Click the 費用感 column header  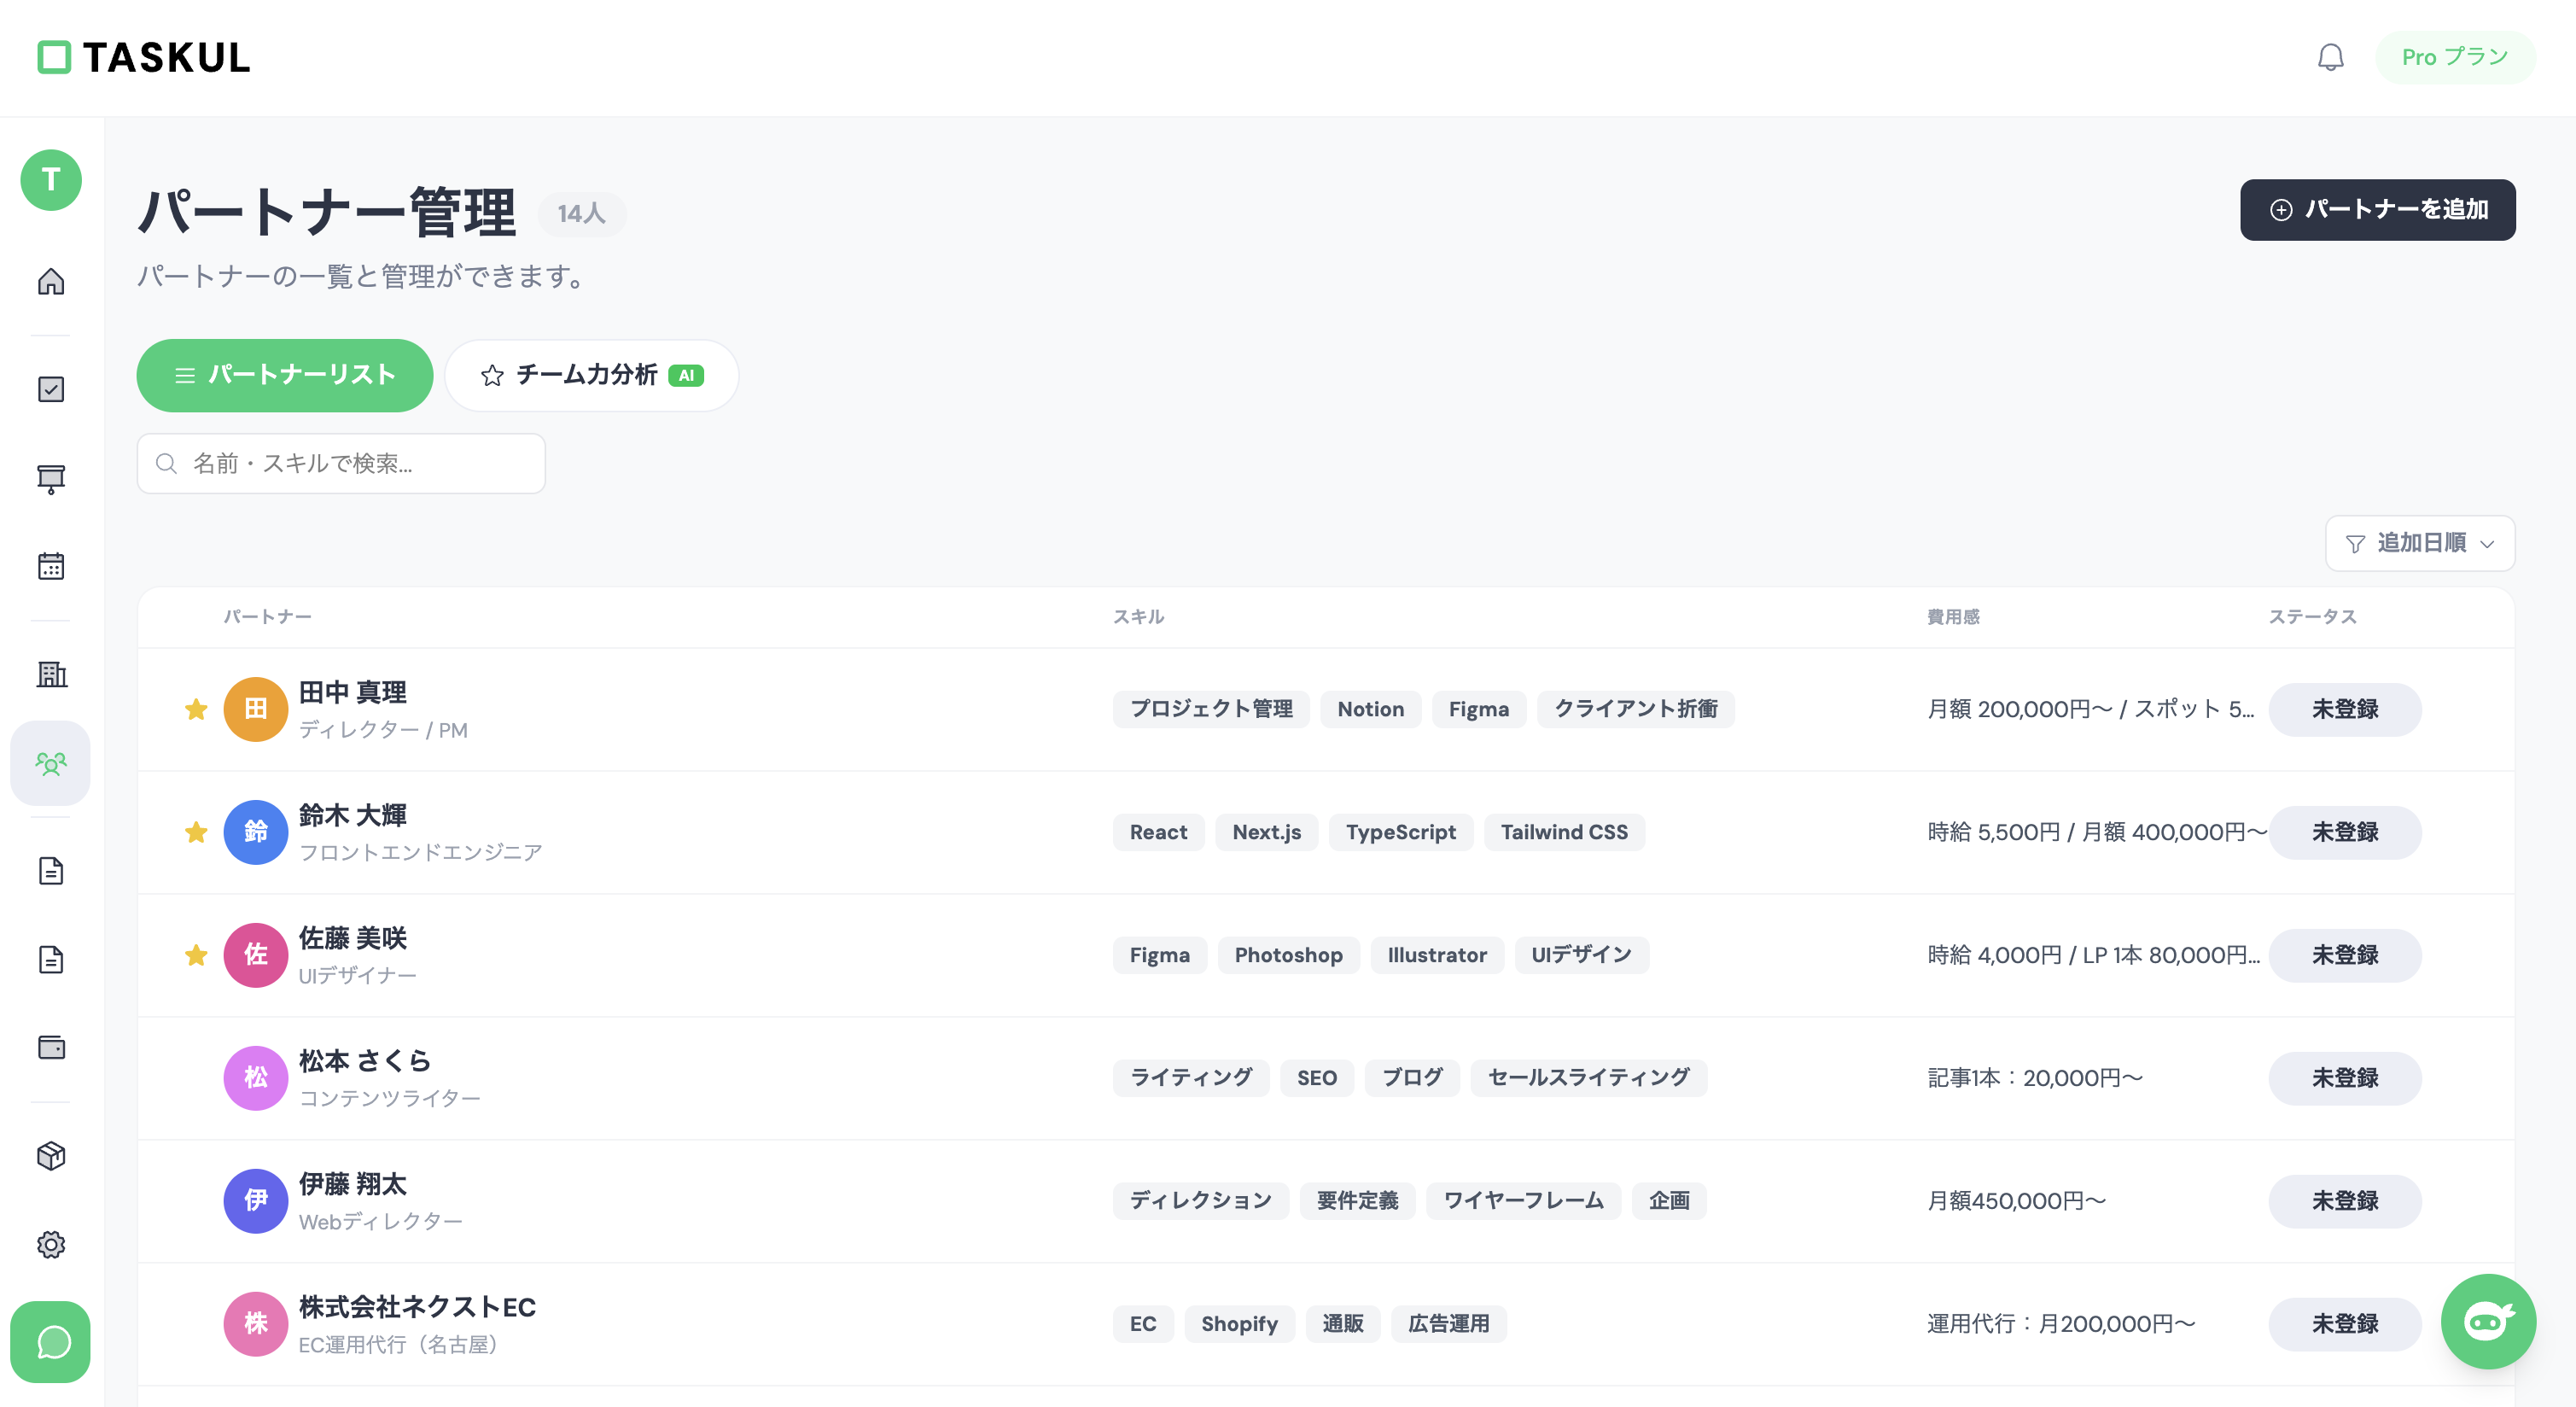tap(1954, 617)
